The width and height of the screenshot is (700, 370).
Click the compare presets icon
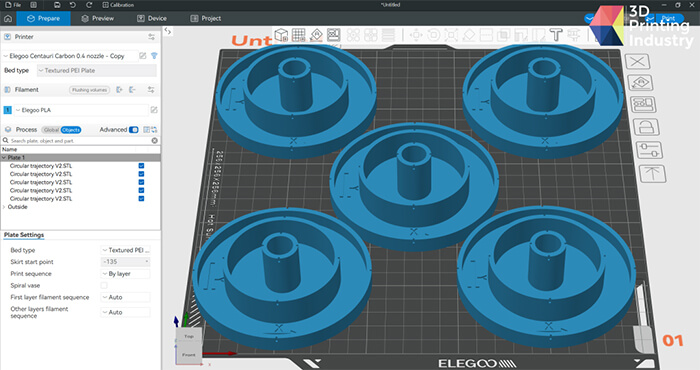coord(154,130)
